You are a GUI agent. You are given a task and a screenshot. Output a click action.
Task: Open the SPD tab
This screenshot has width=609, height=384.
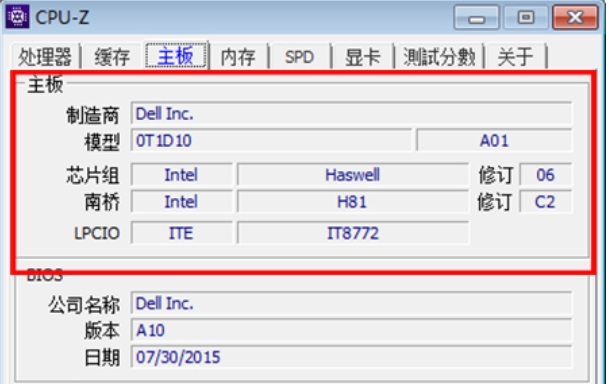(x=299, y=57)
